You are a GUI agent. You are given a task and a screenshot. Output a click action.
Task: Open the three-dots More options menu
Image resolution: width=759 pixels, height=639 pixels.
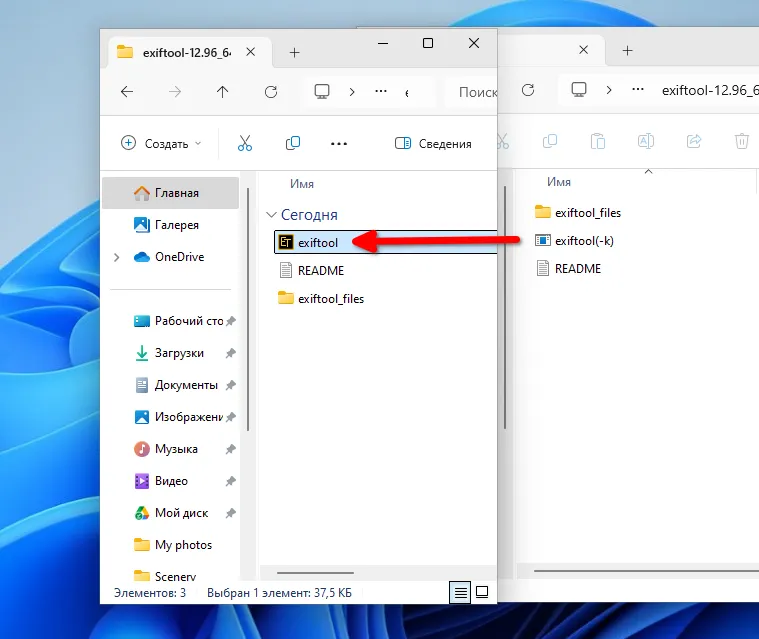coord(339,143)
